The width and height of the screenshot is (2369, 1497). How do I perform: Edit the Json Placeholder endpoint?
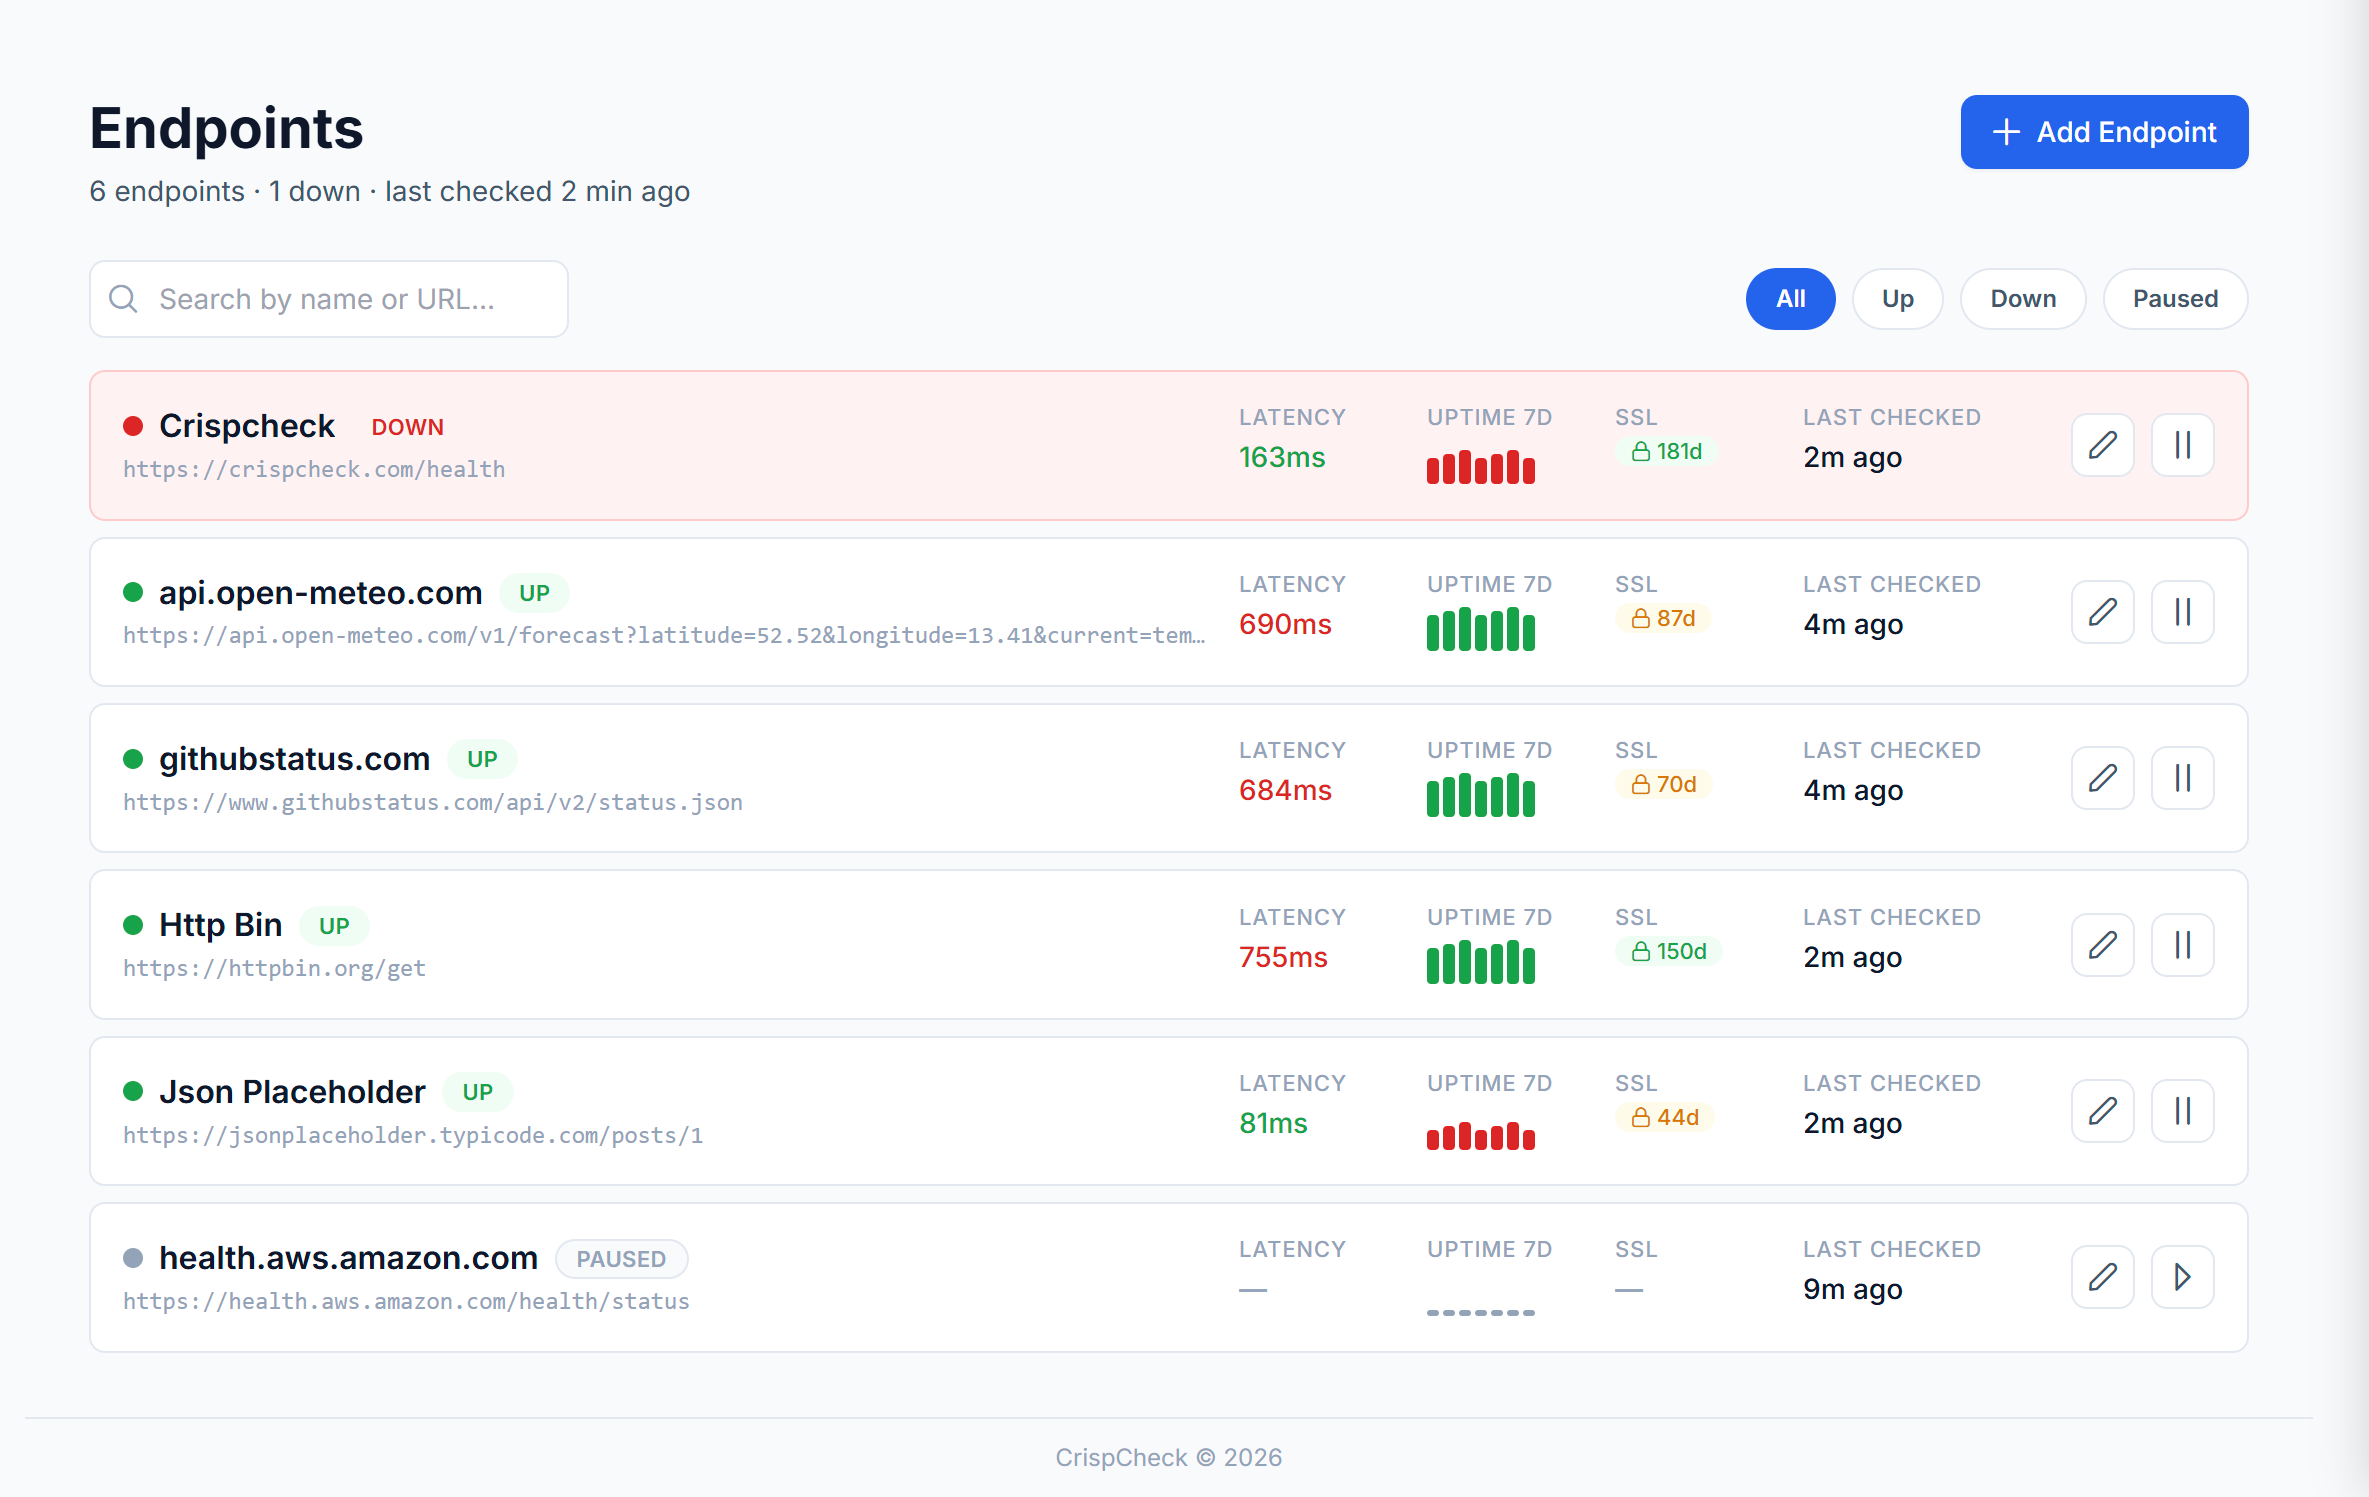(x=2102, y=1111)
